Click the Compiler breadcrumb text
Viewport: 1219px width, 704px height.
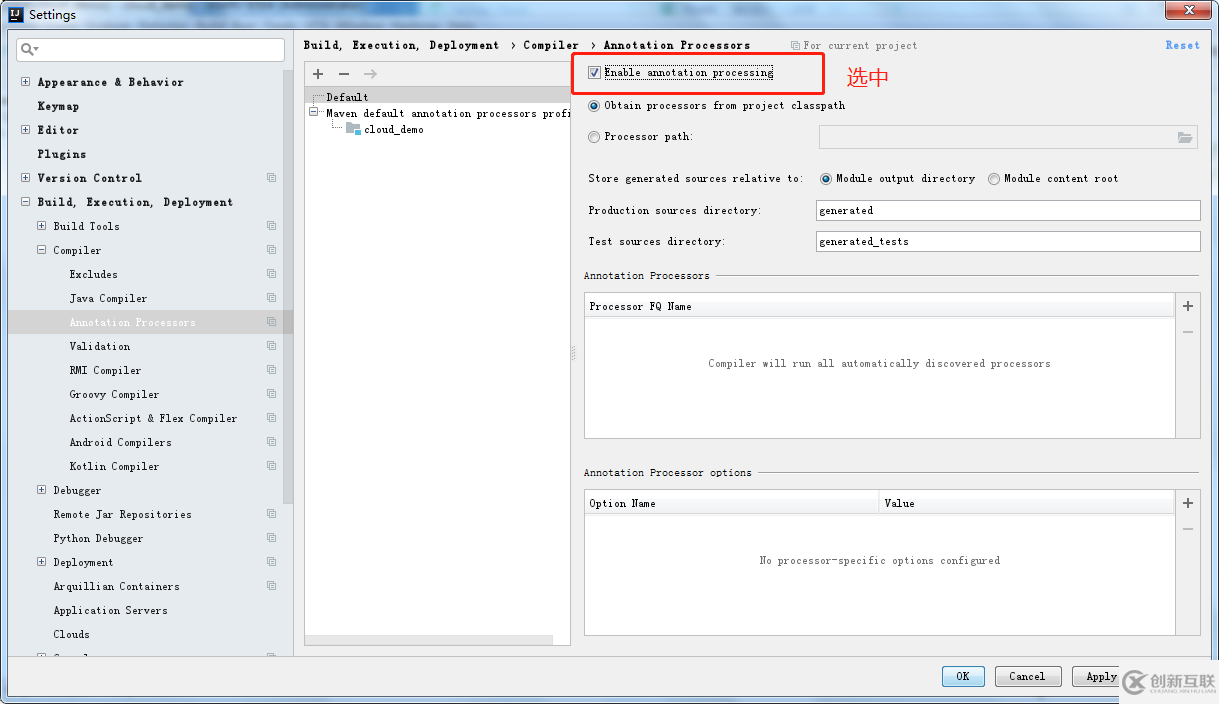[x=551, y=45]
